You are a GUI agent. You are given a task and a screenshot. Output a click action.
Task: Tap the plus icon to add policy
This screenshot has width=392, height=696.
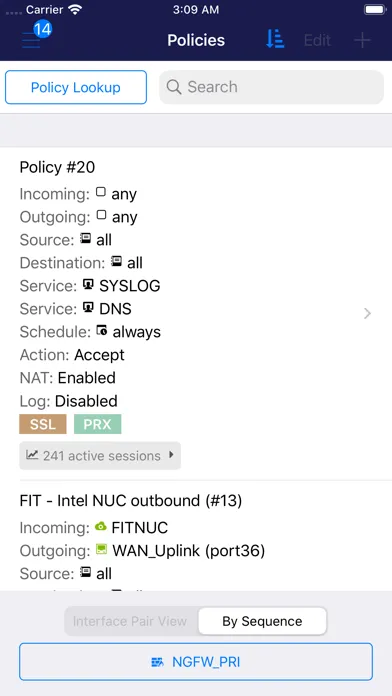(362, 40)
